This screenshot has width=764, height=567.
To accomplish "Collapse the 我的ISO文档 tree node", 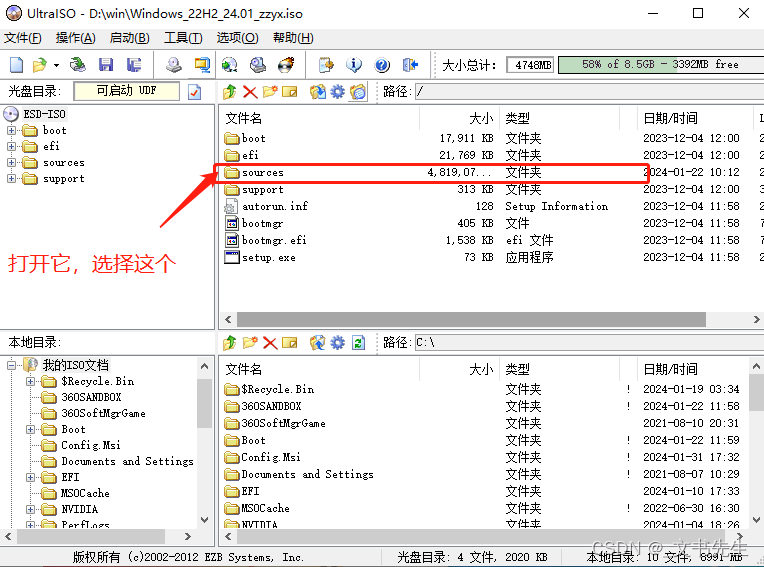I will click(x=11, y=365).
